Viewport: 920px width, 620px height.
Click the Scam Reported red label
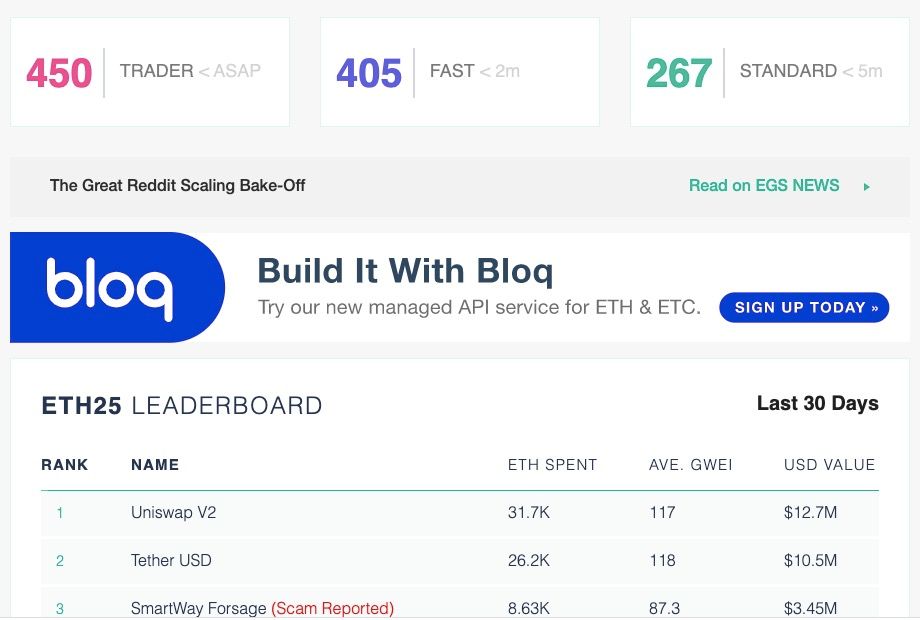tap(333, 608)
